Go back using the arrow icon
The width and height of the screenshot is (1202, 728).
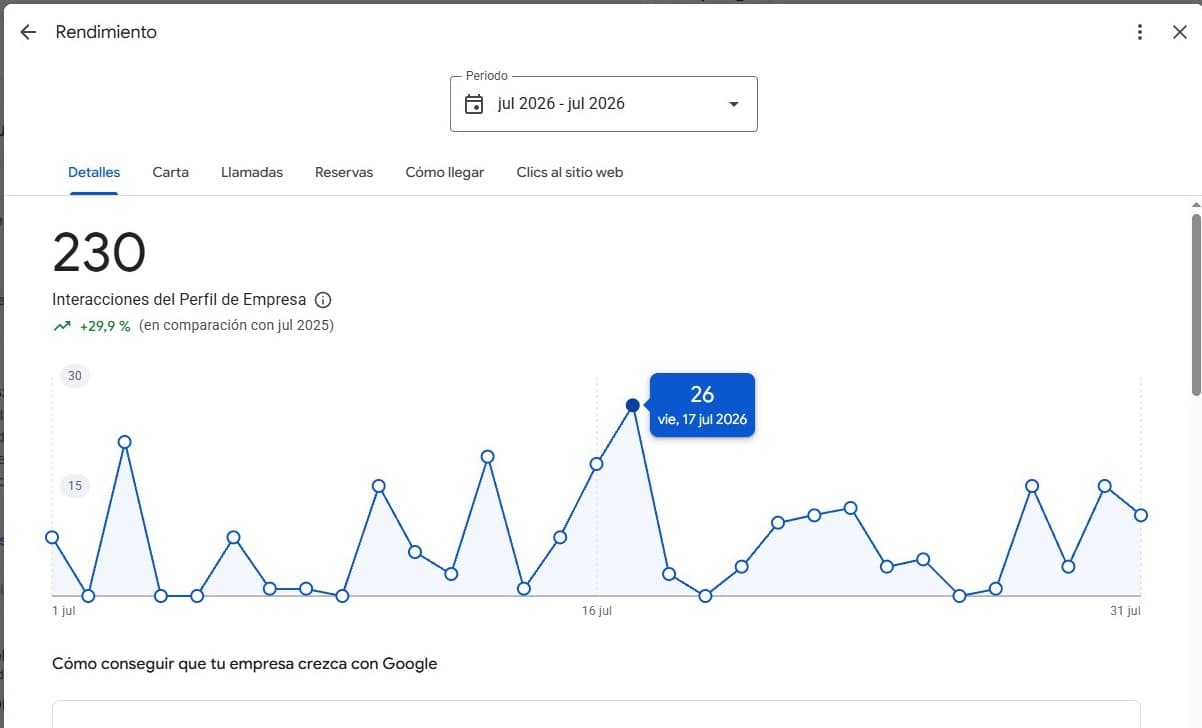(x=28, y=32)
